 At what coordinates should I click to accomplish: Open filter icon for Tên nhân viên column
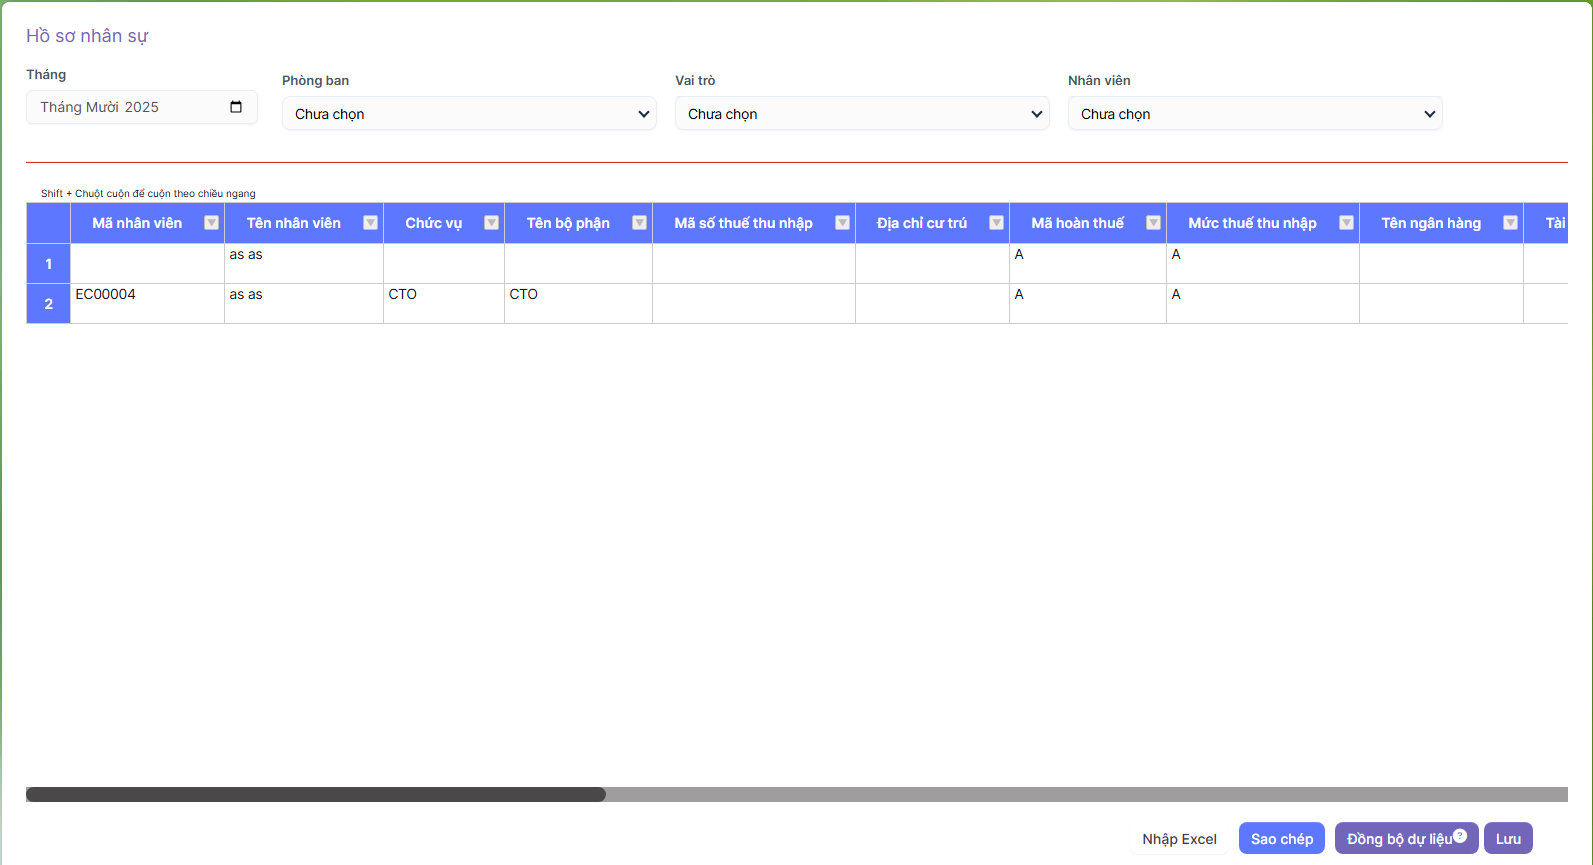(x=370, y=223)
